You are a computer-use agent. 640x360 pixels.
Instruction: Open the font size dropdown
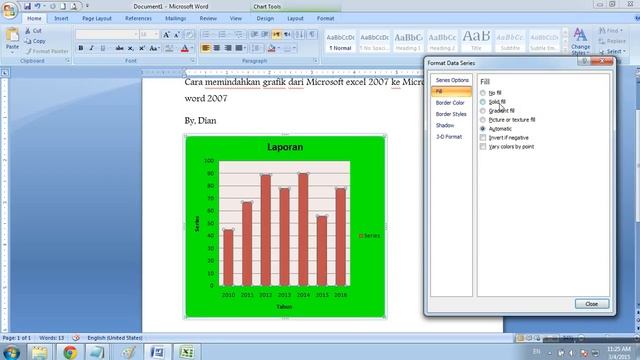coord(156,35)
